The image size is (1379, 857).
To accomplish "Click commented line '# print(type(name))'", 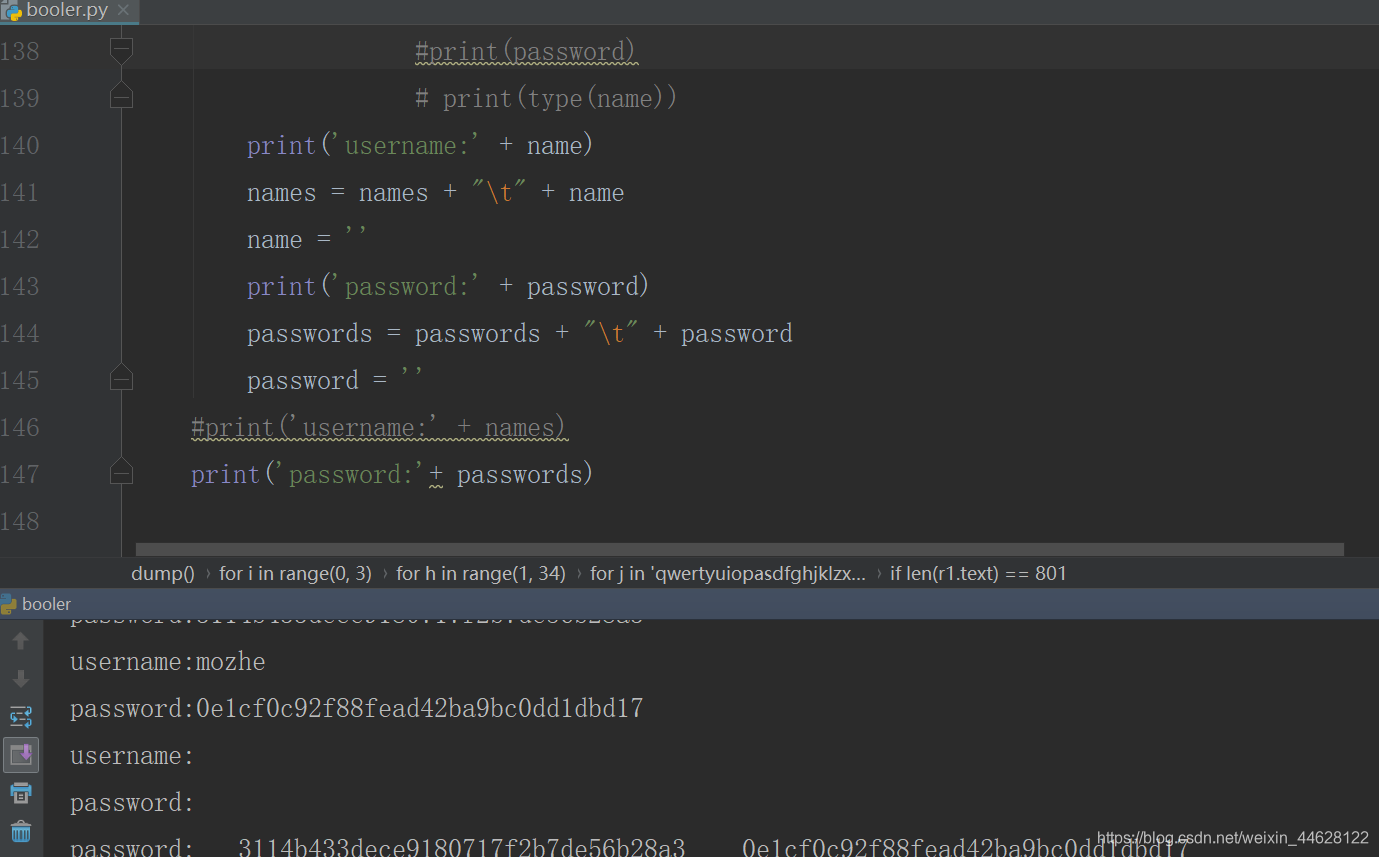I will click(546, 99).
